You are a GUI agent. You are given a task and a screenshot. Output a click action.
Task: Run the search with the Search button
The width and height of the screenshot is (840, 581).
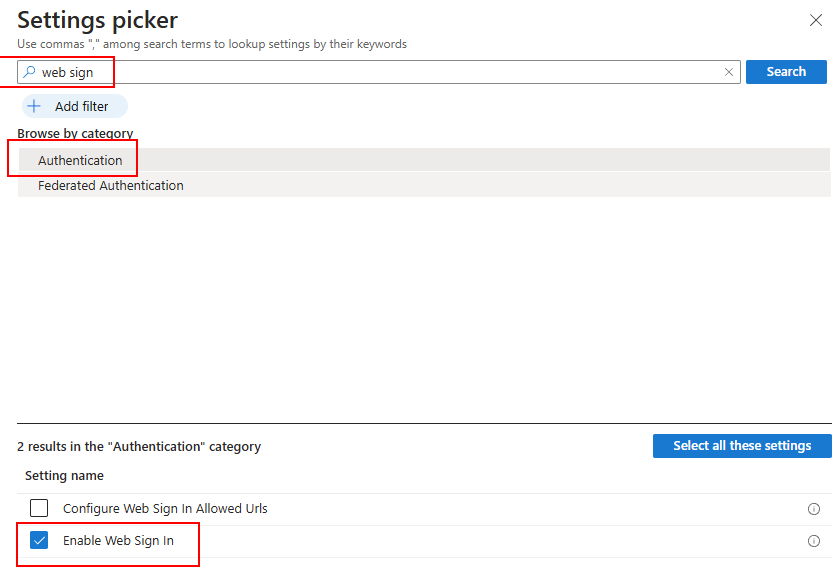tap(786, 72)
